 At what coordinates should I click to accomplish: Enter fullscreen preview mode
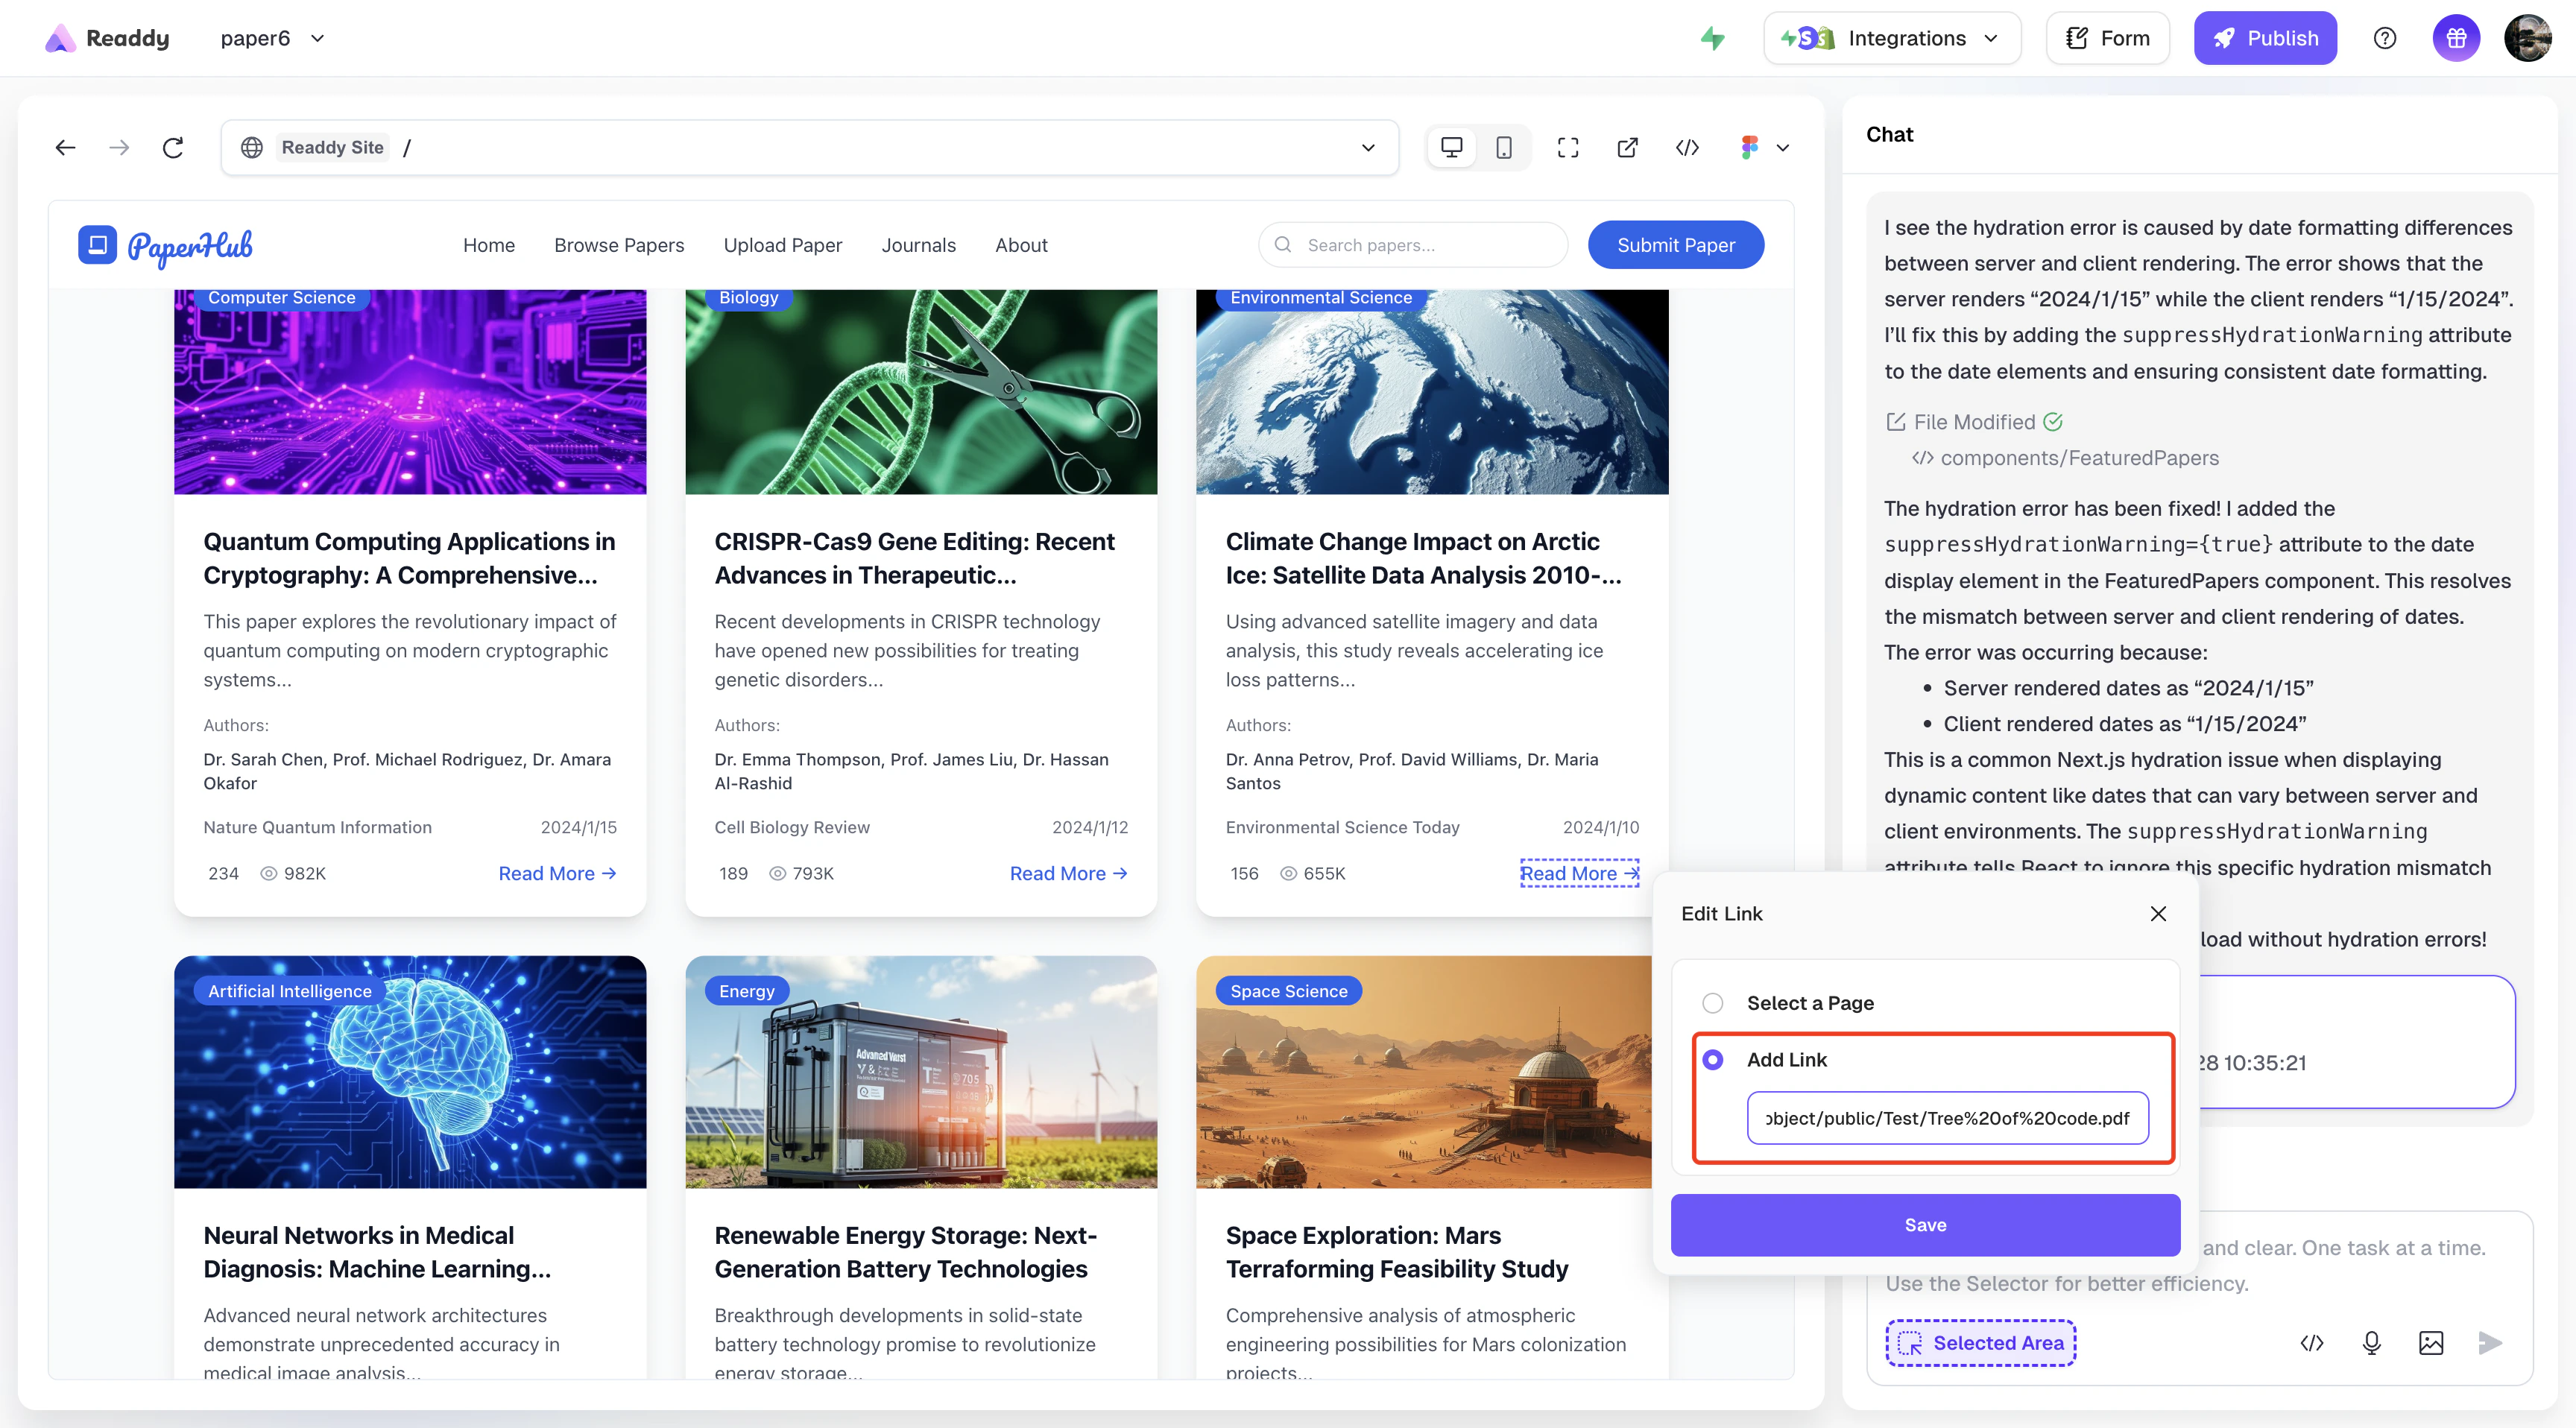coord(1567,148)
